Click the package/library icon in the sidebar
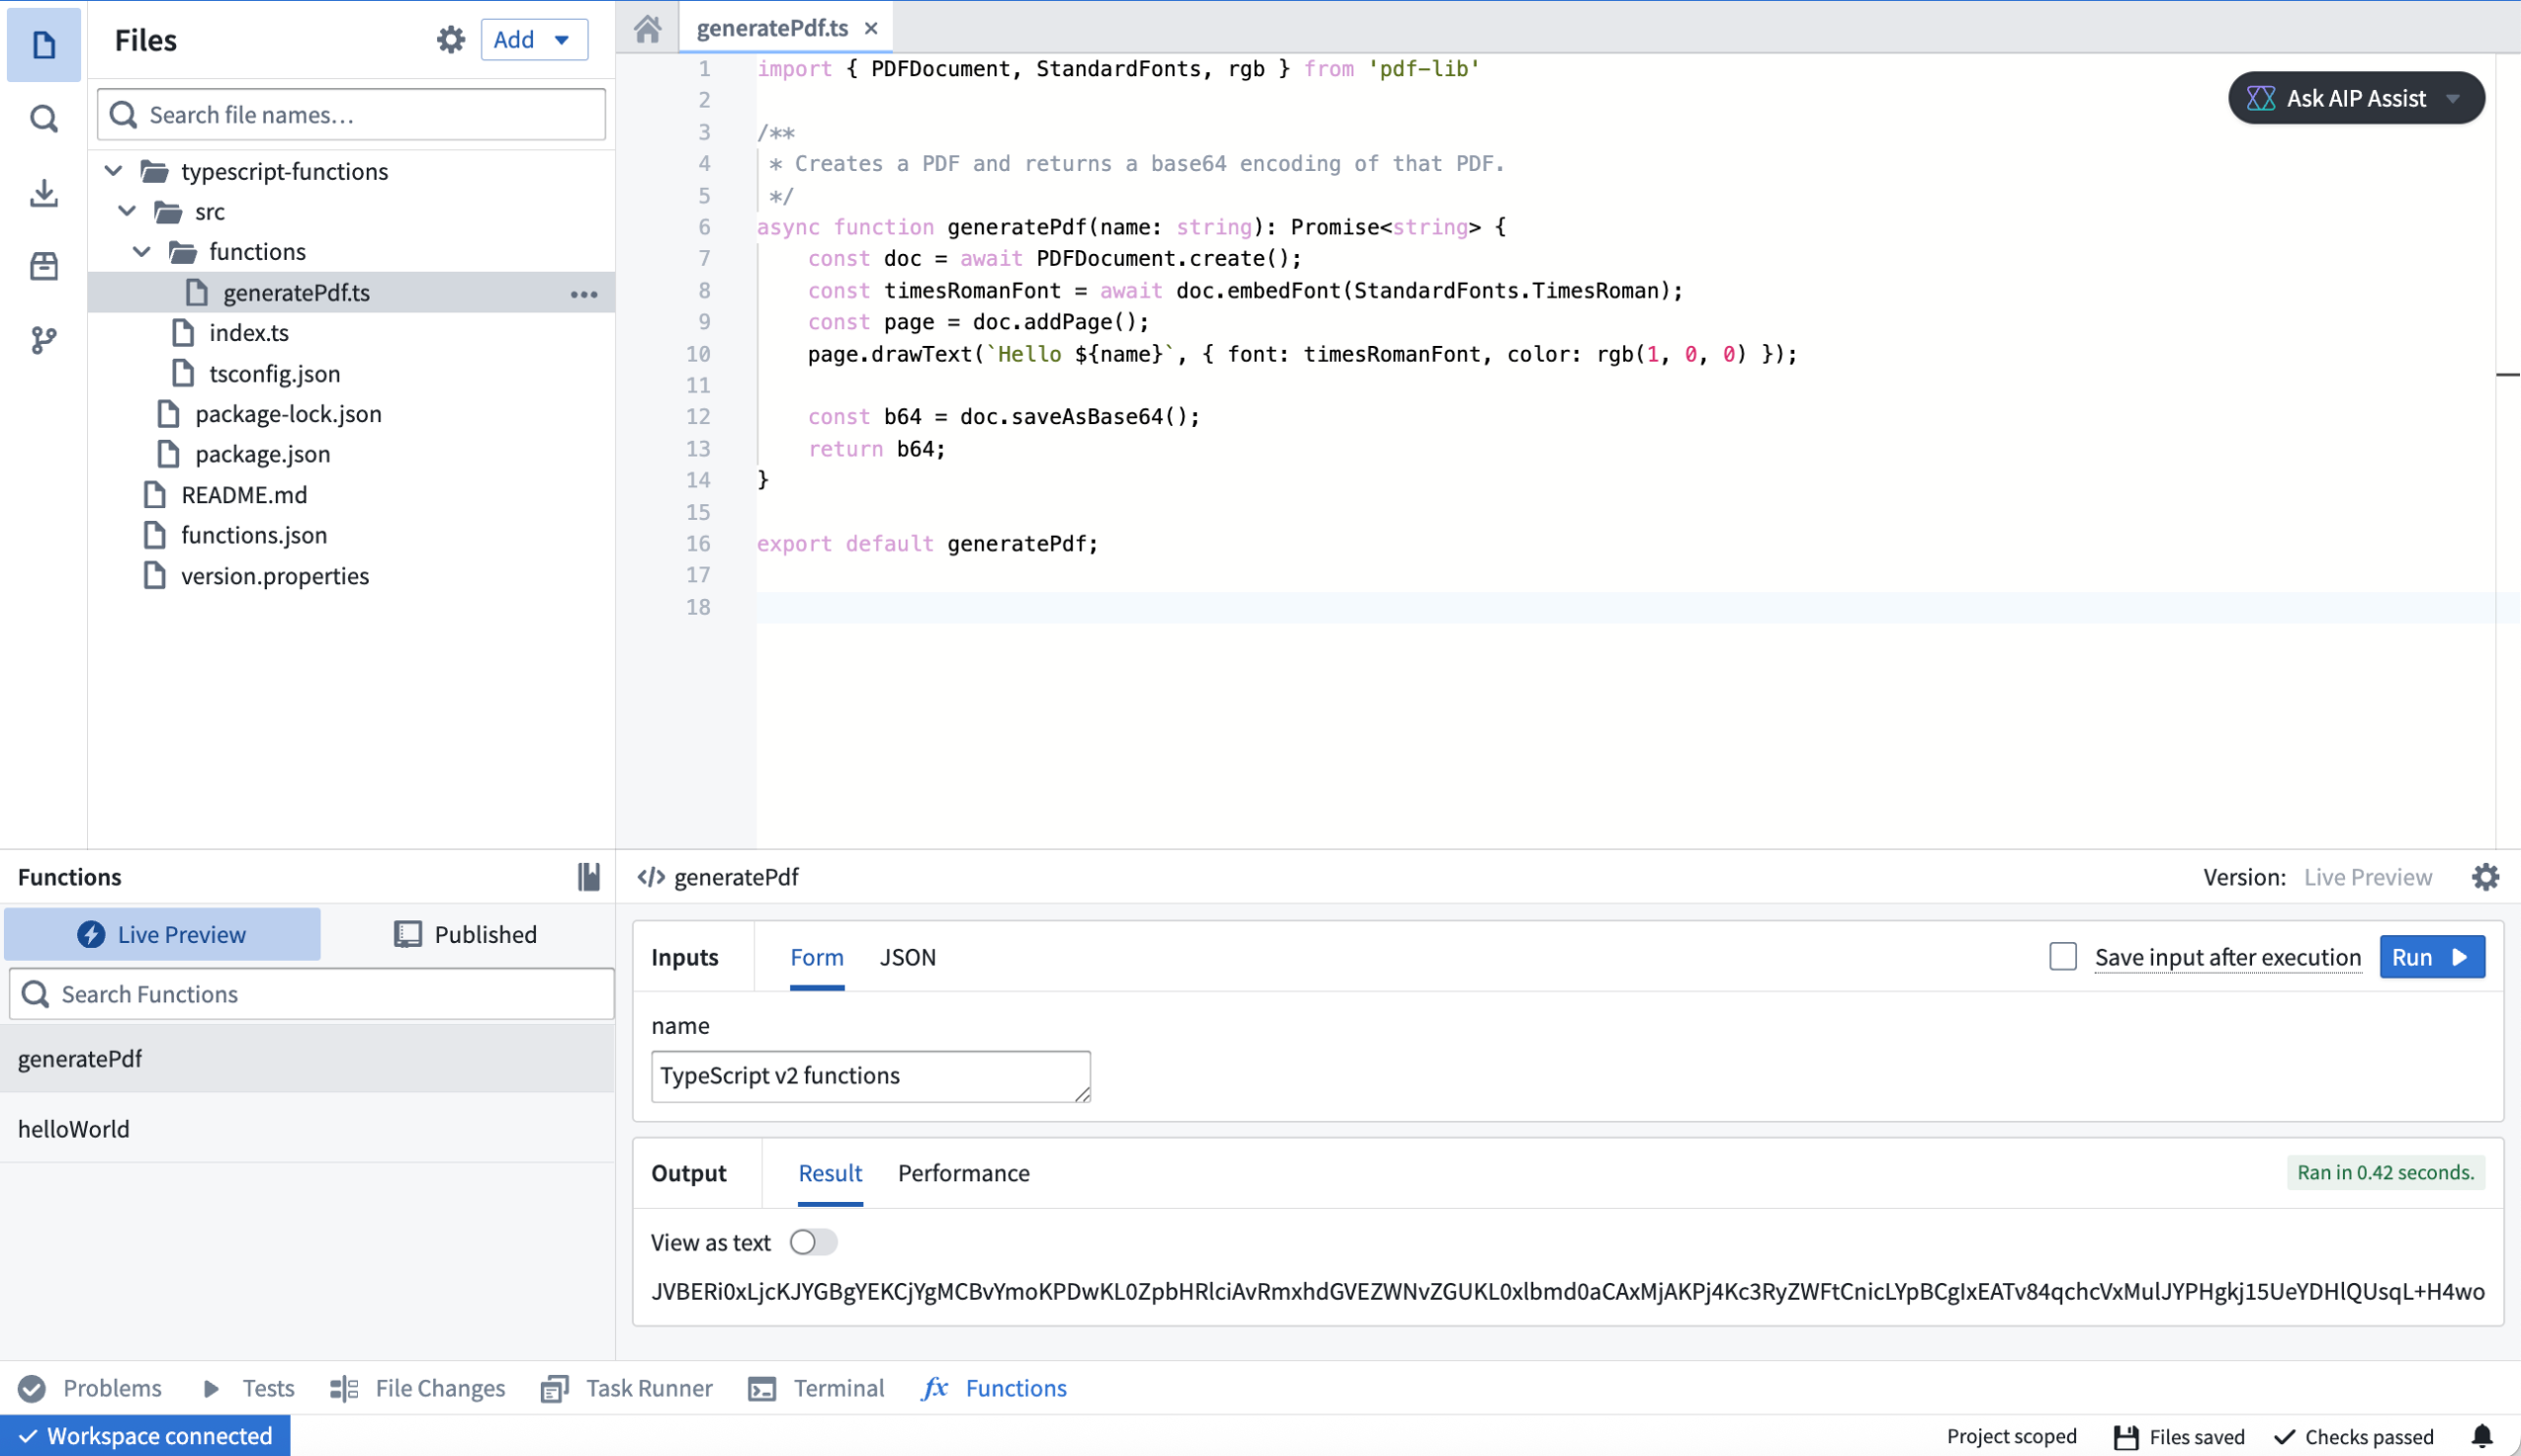Screen dimensions: 2521x1456 point(43,267)
